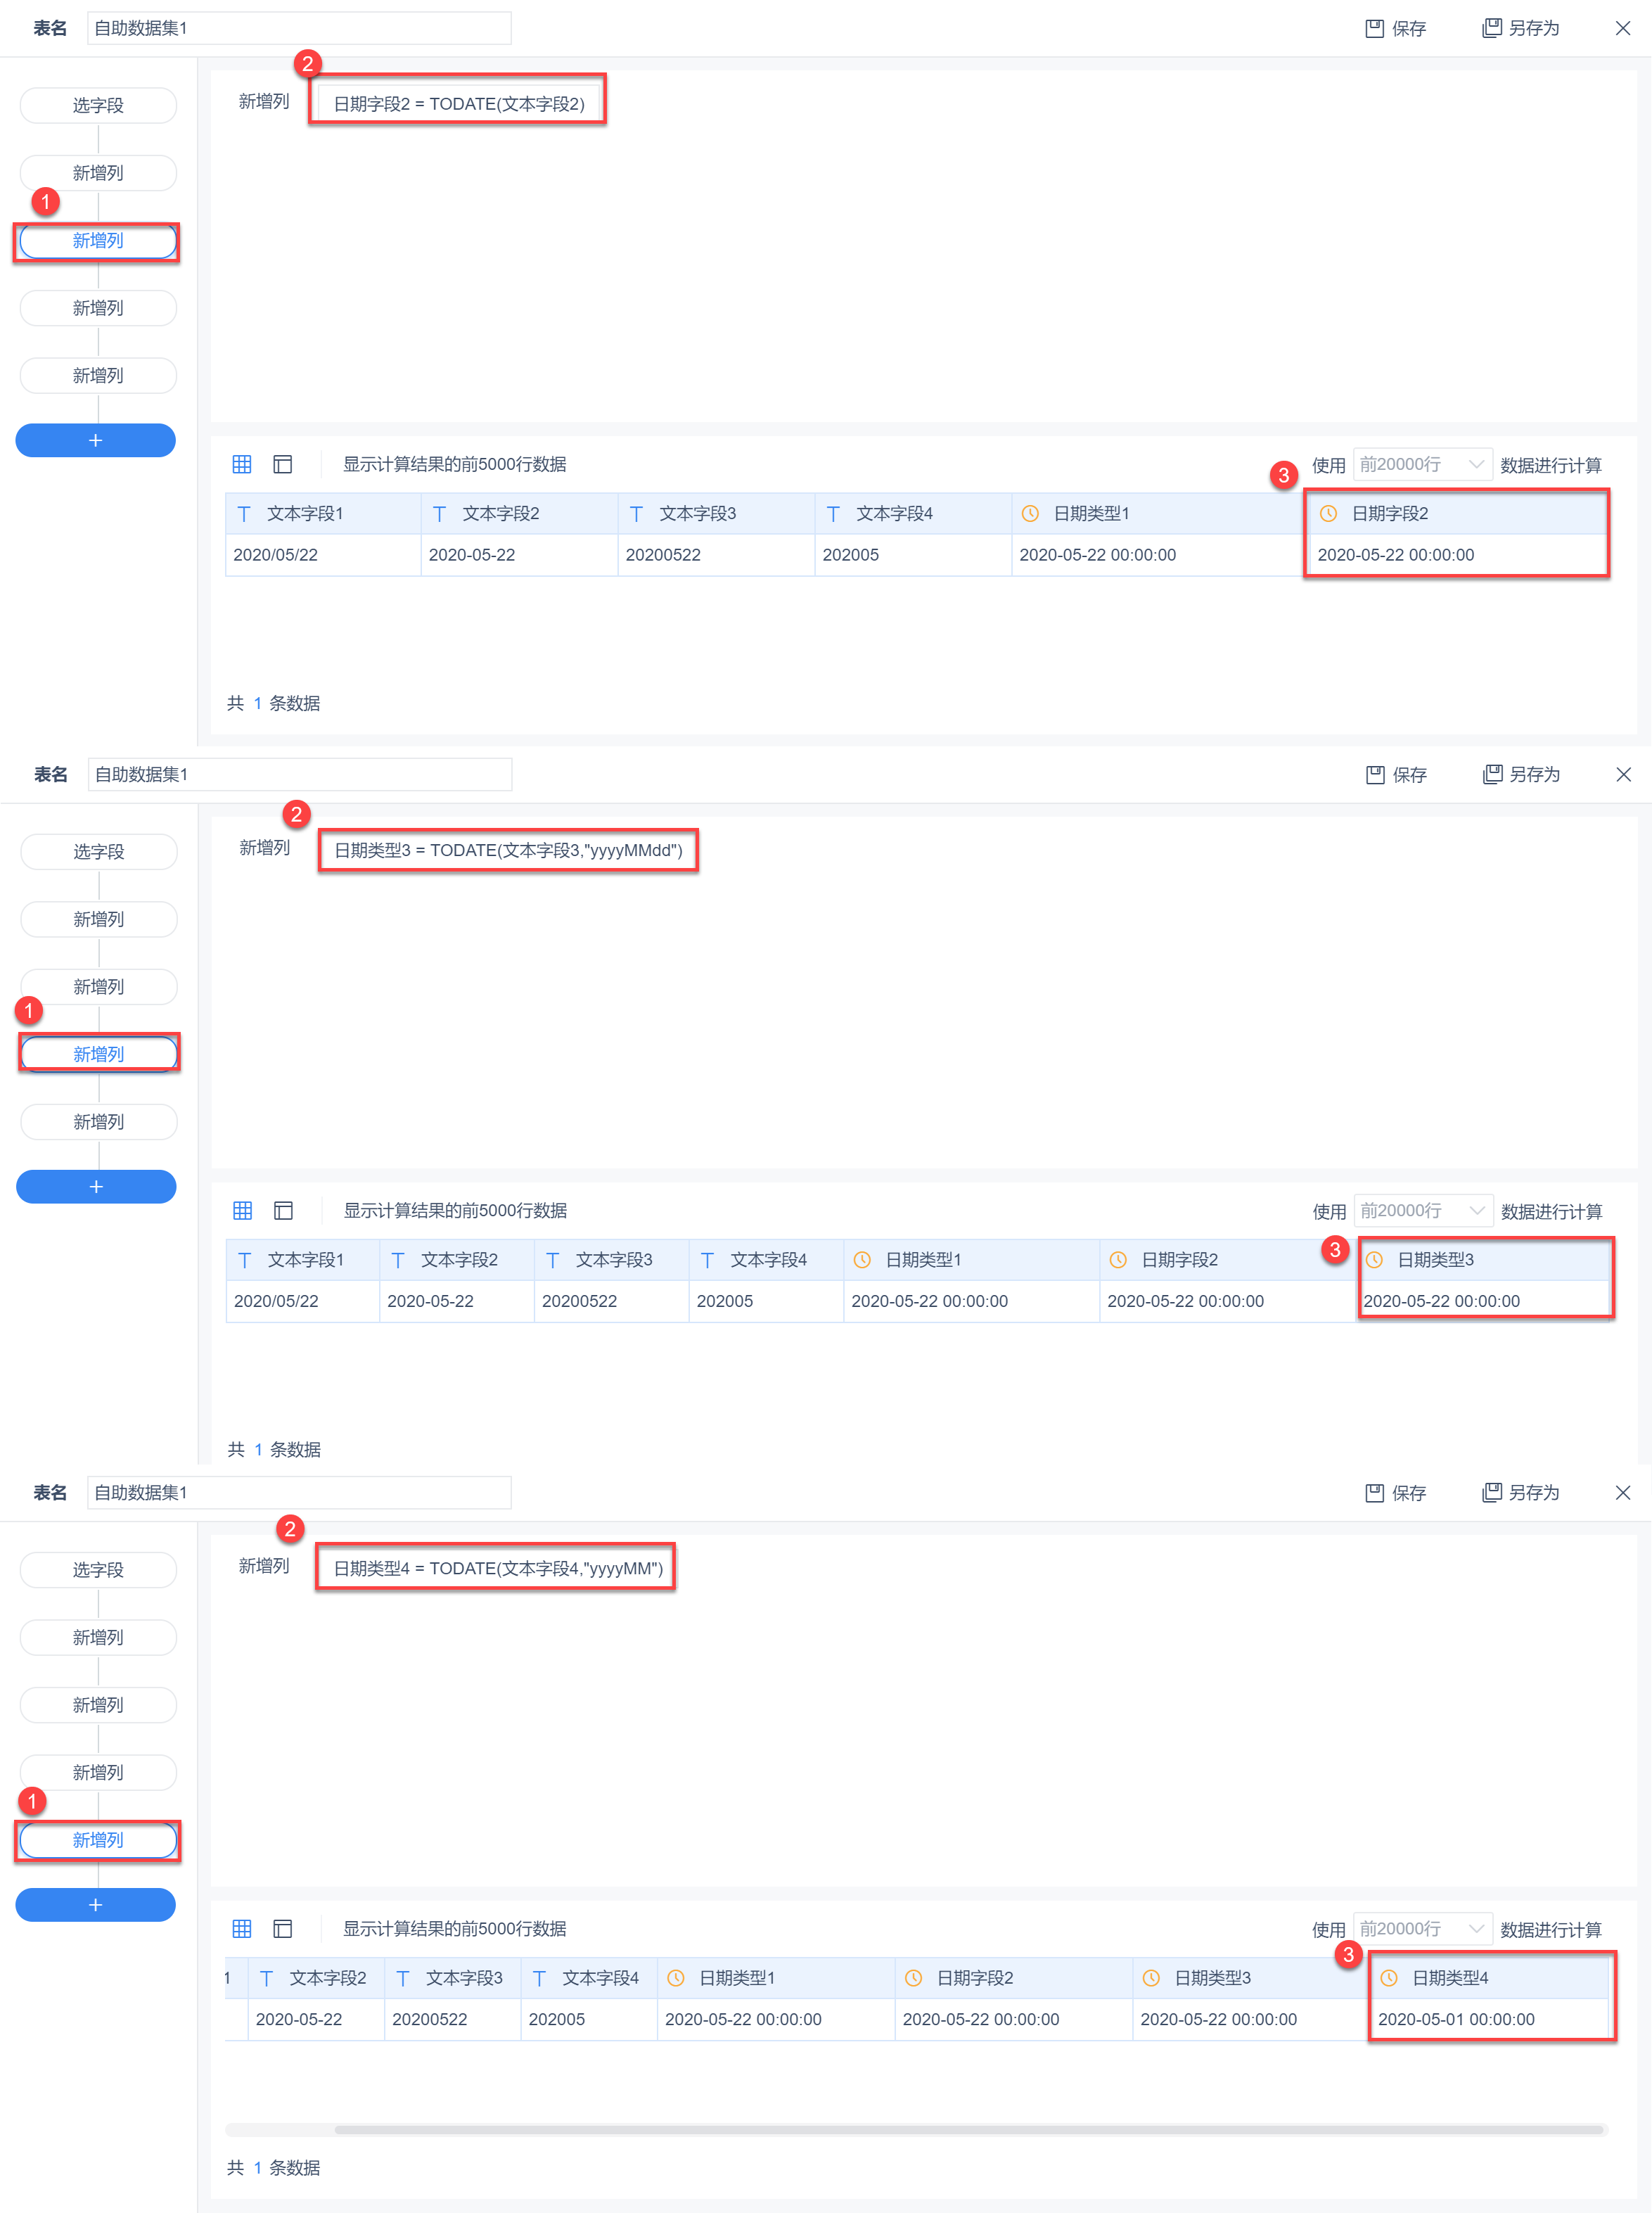Click the grid view icon in the middle panel
This screenshot has width=1652, height=2213.
click(x=243, y=1210)
